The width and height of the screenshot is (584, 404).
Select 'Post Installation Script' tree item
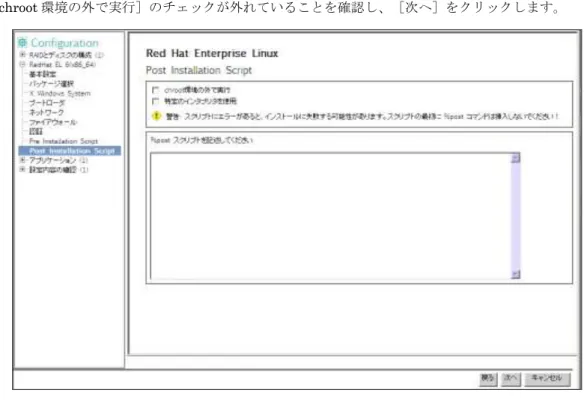(70, 151)
